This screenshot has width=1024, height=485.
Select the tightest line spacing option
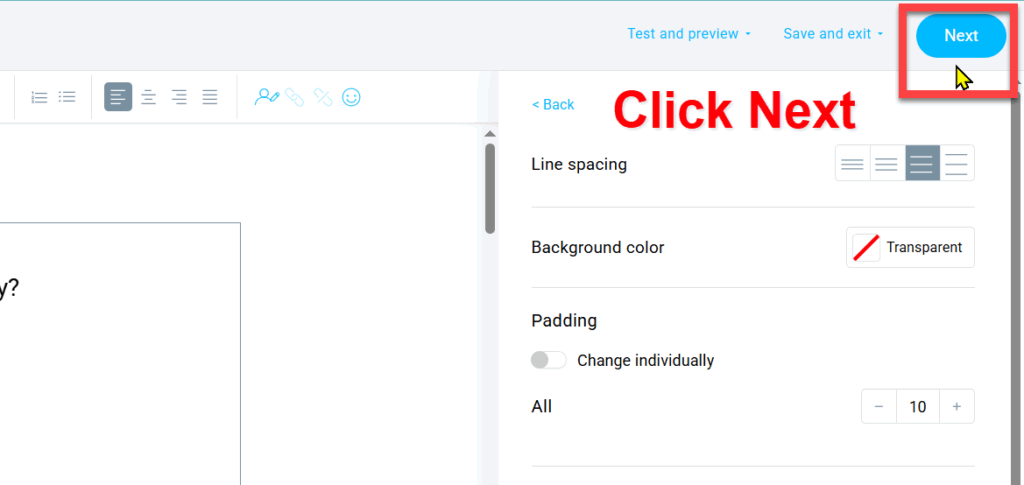coord(852,164)
